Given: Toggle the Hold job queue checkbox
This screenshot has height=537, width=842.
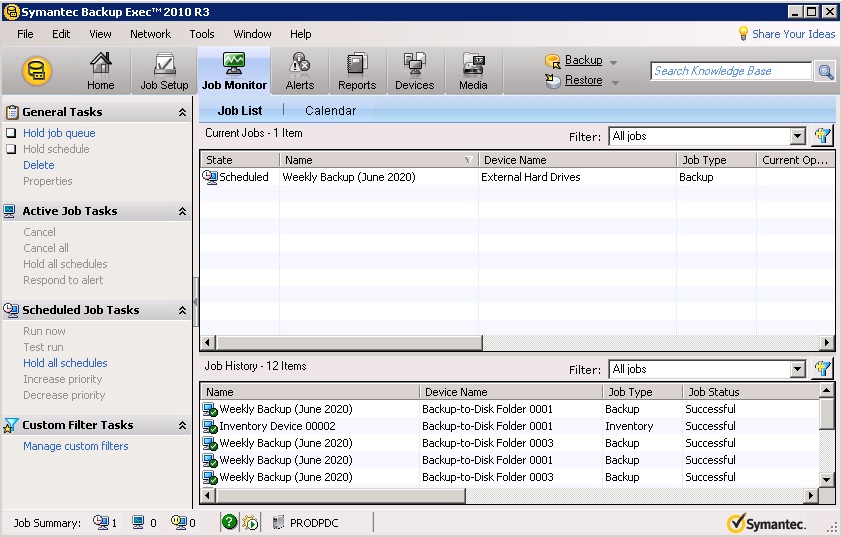Looking at the screenshot, I should (11, 133).
